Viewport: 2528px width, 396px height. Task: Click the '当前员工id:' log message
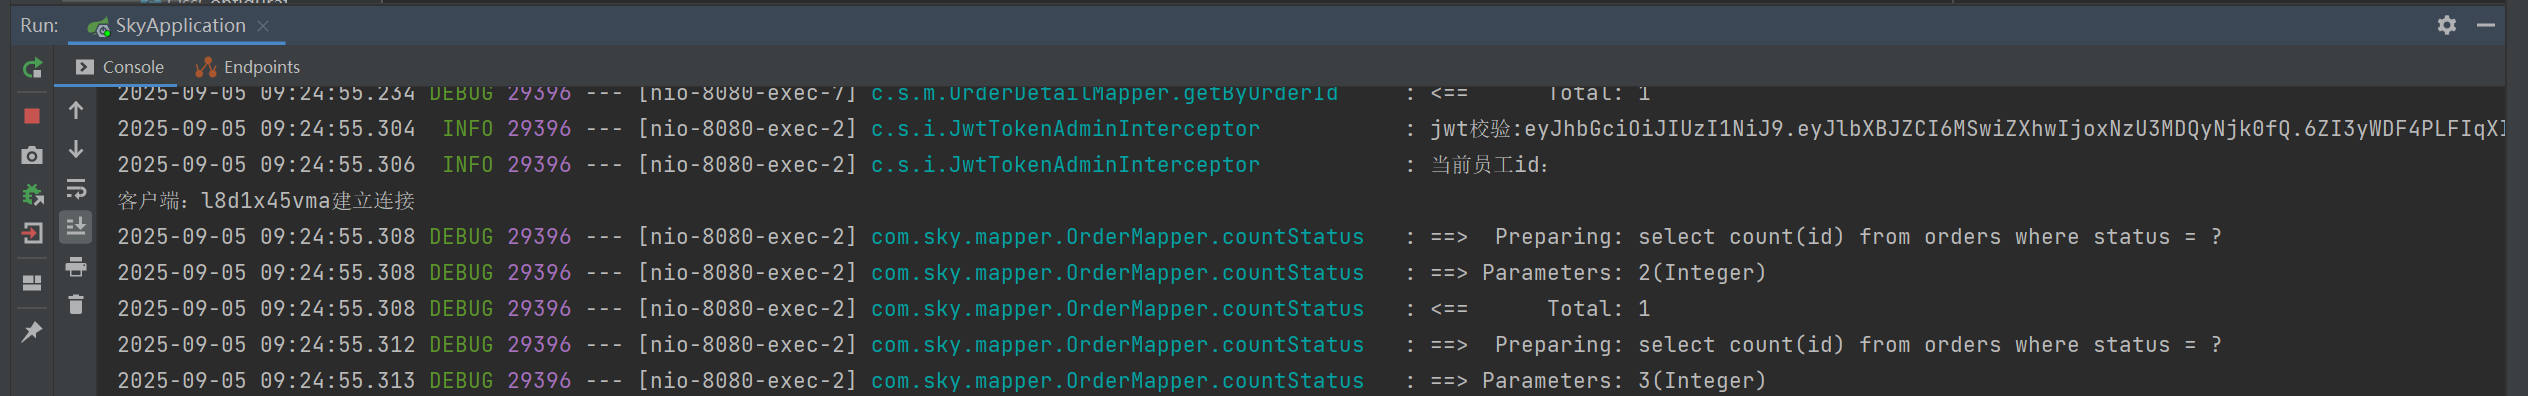tap(1489, 165)
